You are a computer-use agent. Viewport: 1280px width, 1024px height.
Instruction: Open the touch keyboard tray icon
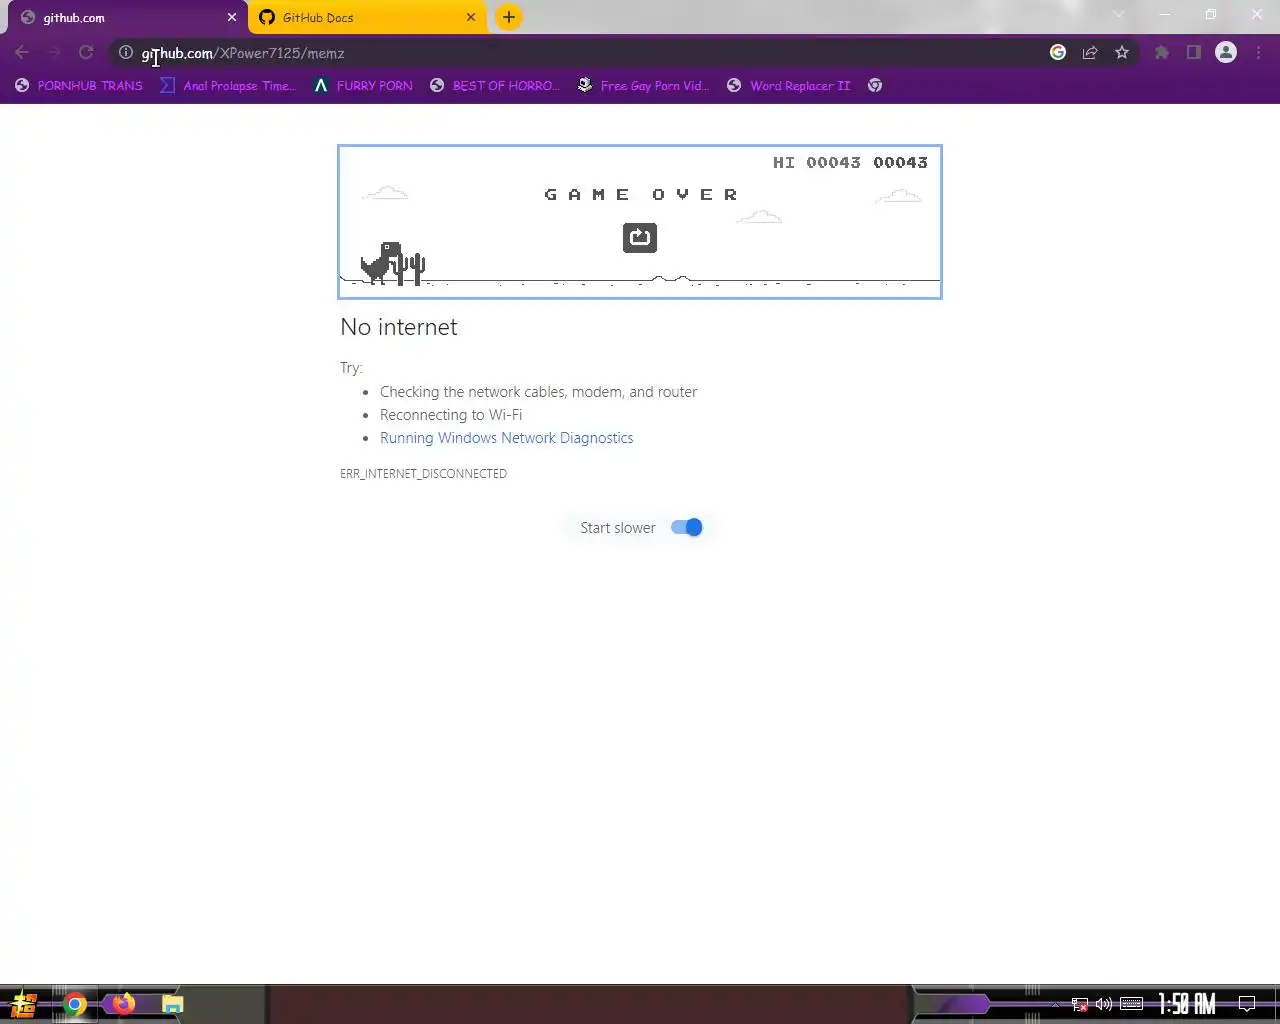[1131, 1004]
